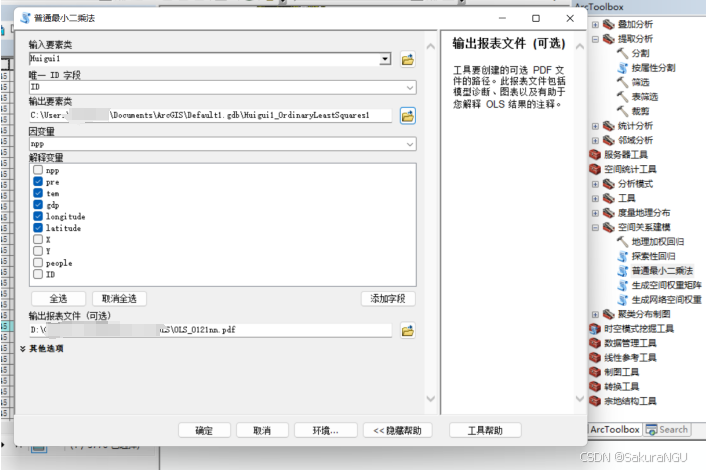Click the 添加字段 button
Viewport: 706px width, 470px height.
[388, 298]
